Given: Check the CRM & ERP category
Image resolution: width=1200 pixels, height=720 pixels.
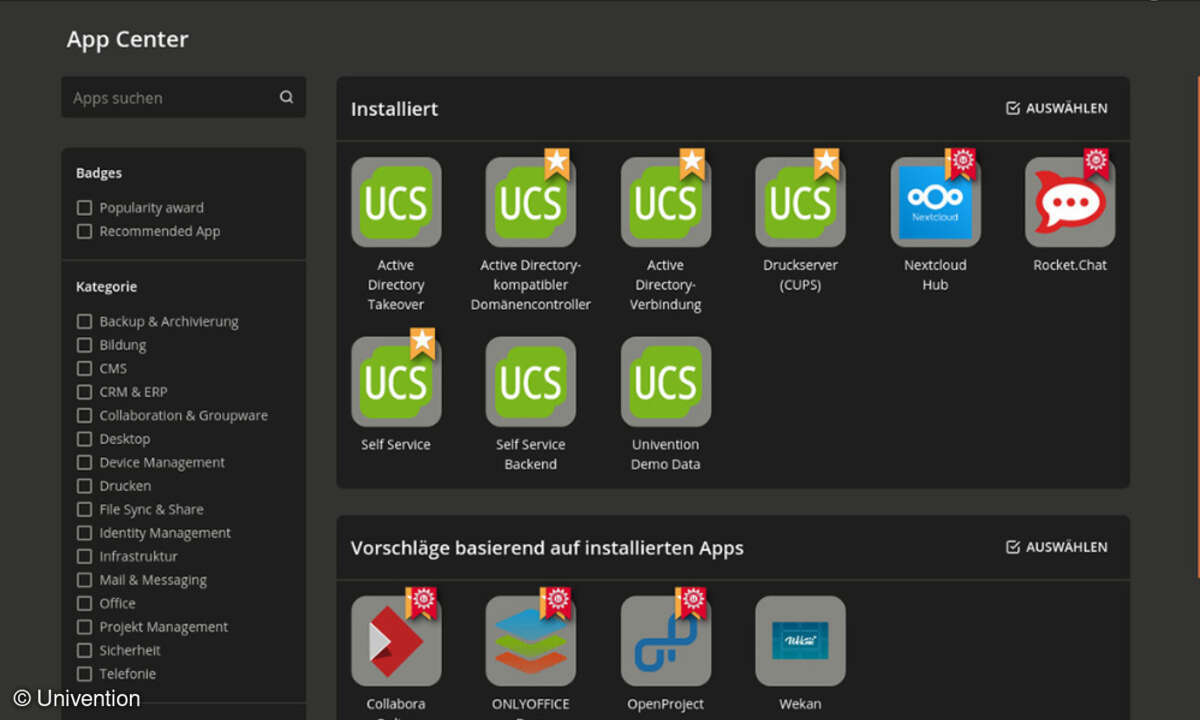Looking at the screenshot, I should (85, 392).
